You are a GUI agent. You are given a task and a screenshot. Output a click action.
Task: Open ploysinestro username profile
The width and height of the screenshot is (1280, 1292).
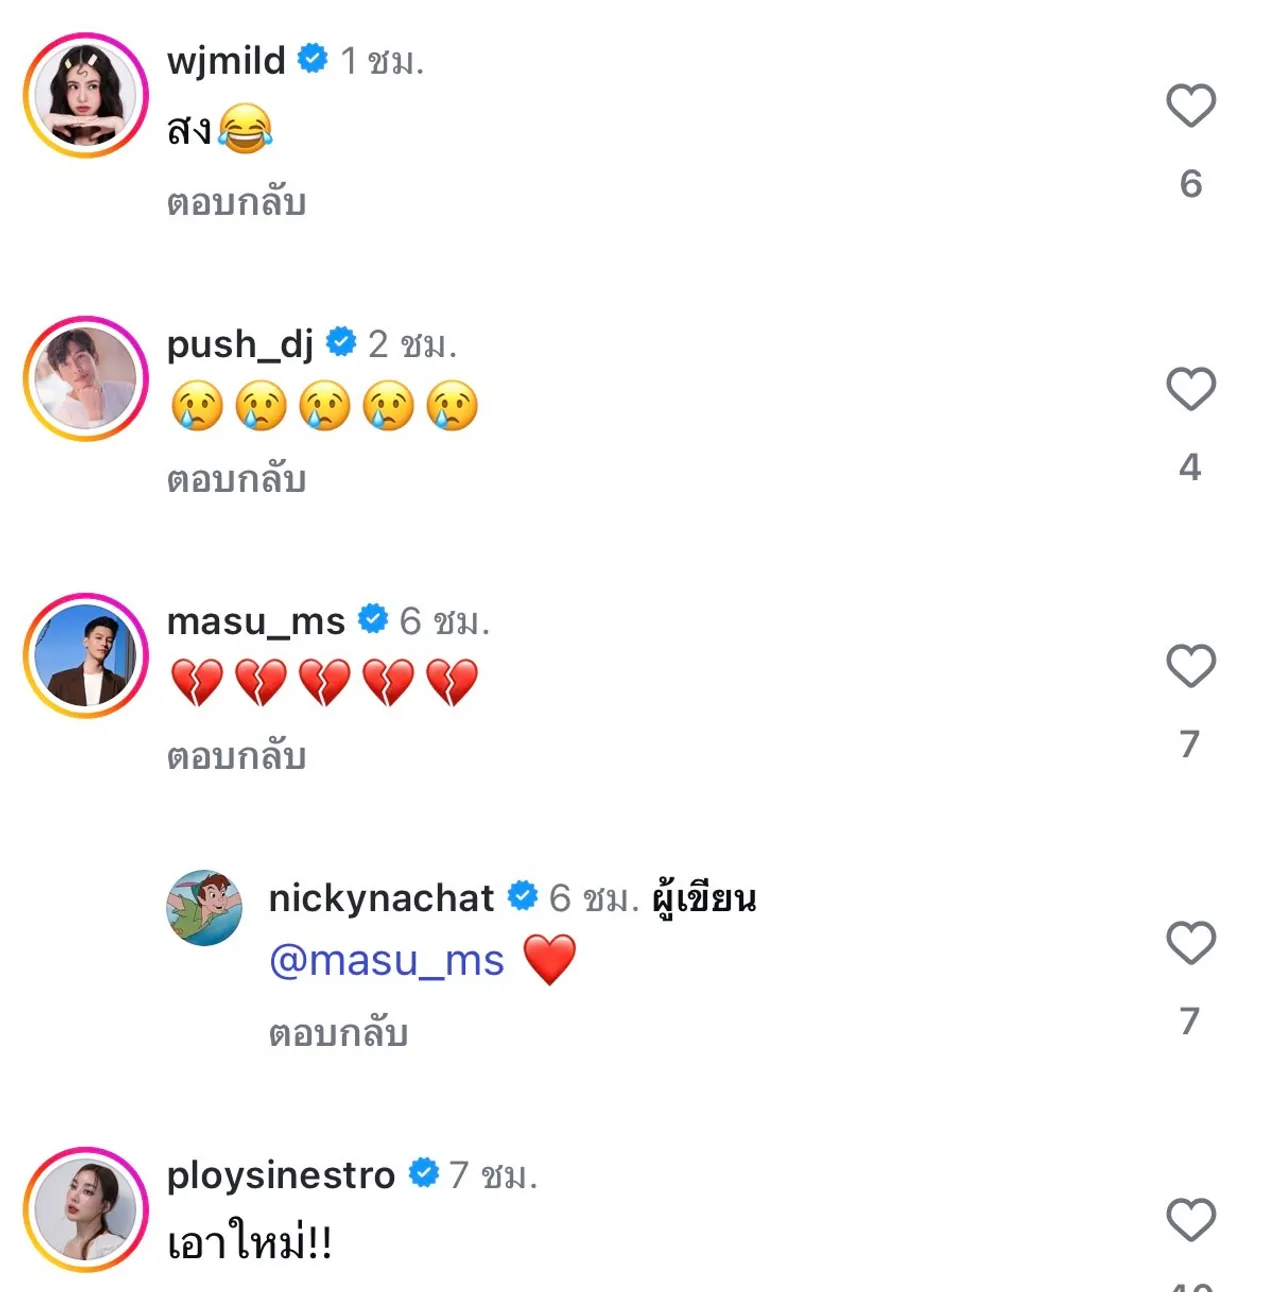tap(281, 1176)
